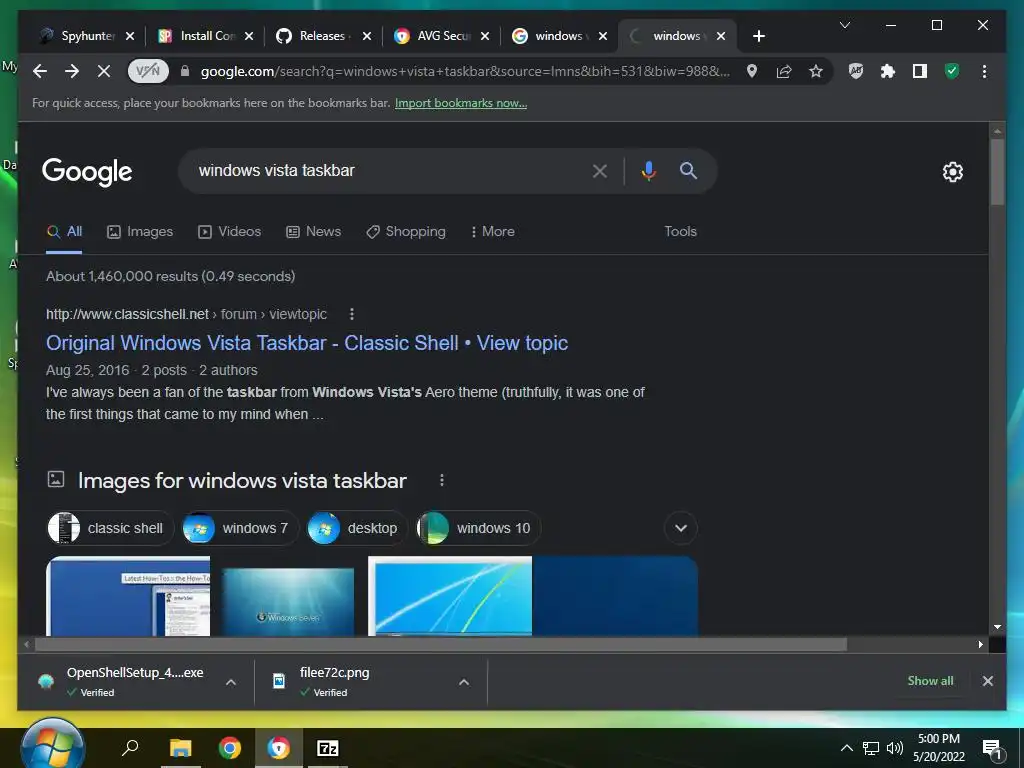Viewport: 1024px width, 768px height.
Task: Filter images by desktop chip
Action: [x=357, y=528]
